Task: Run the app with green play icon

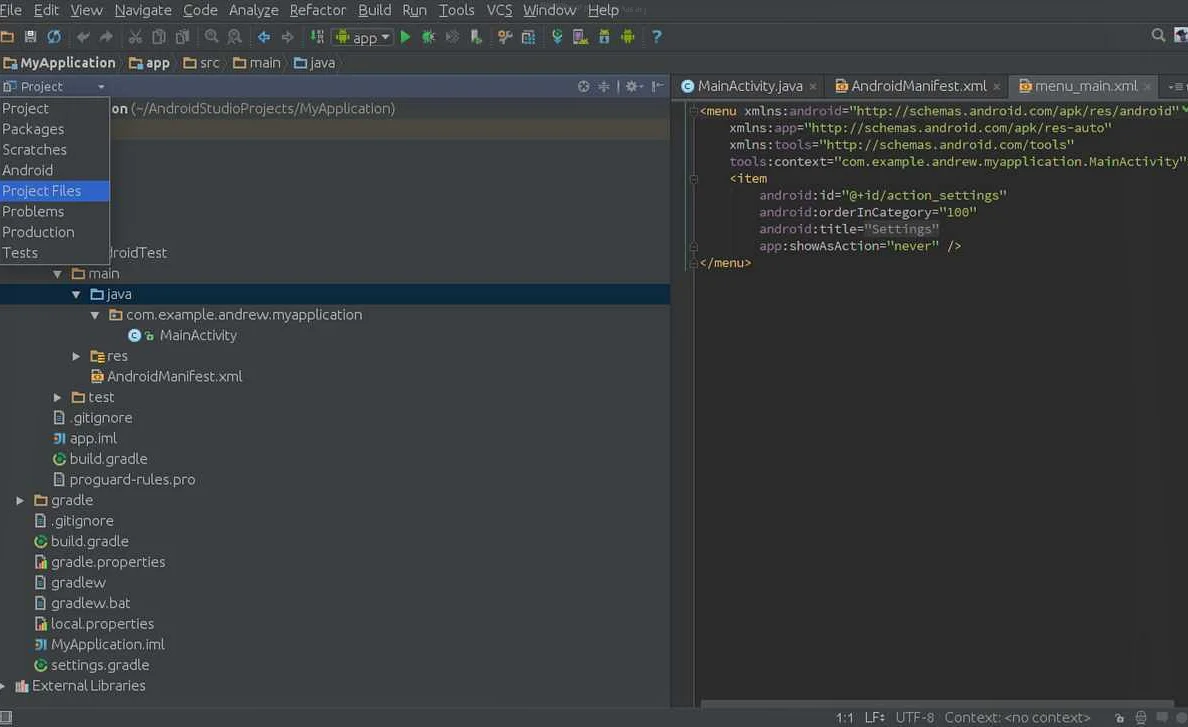Action: [x=405, y=36]
